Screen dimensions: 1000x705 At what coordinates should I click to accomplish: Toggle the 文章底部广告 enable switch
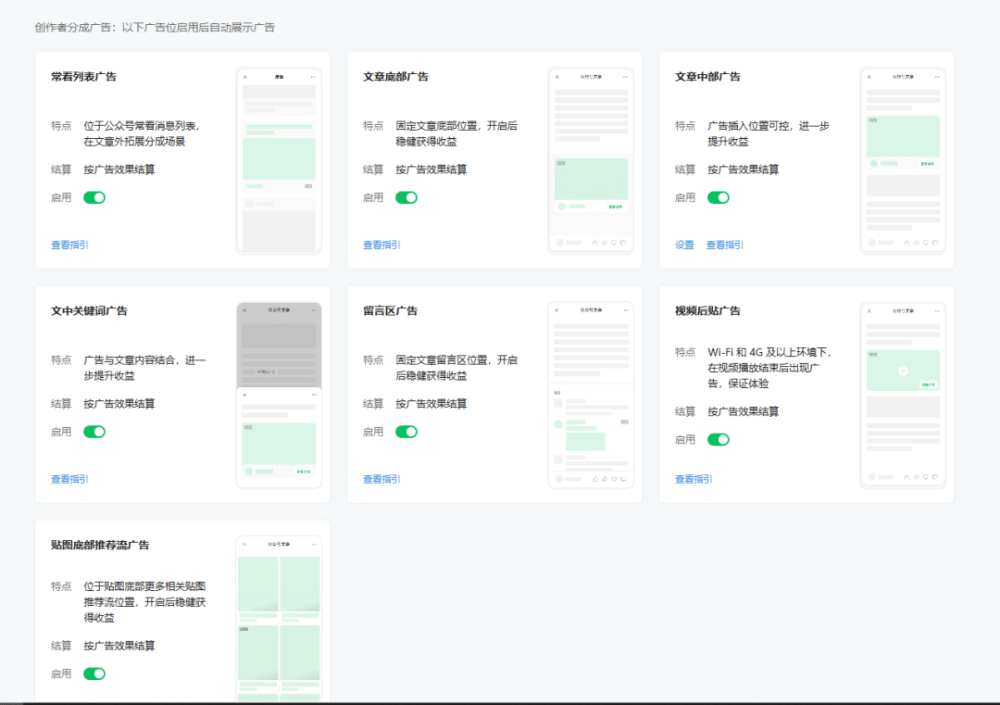[406, 198]
